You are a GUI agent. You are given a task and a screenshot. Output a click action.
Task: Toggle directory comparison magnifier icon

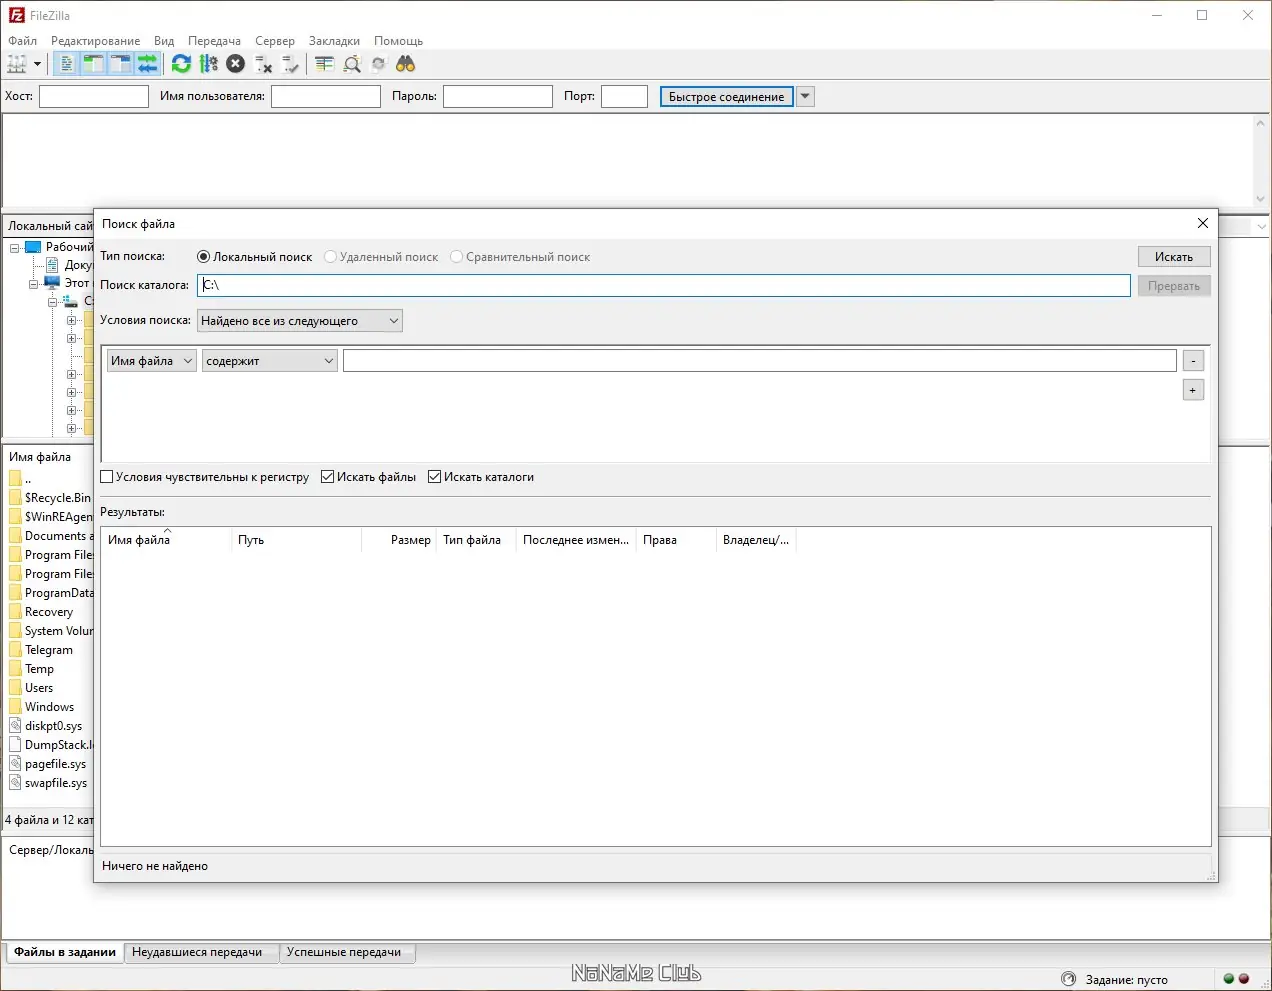tap(352, 64)
